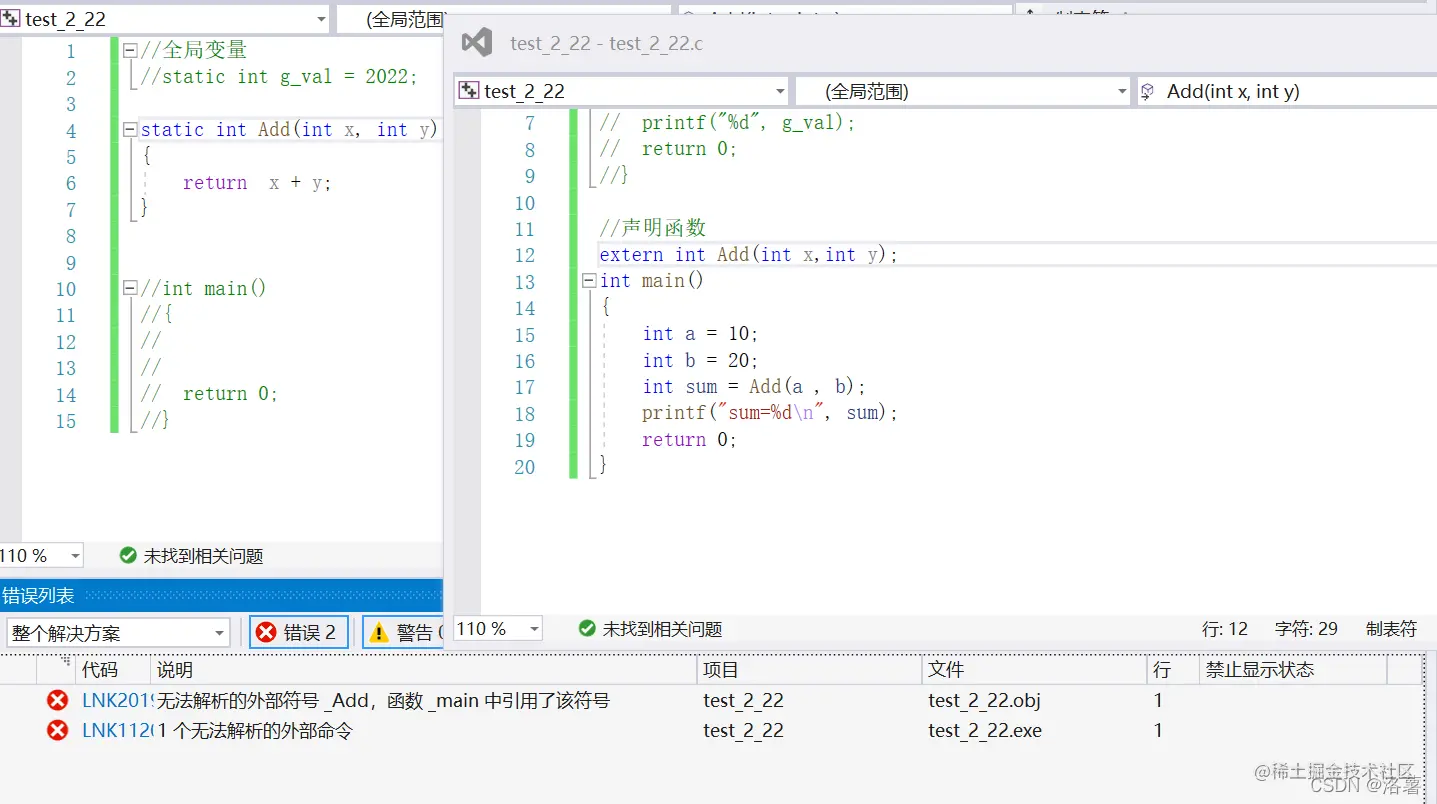Click line number 20 in front editor
Screen dimensions: 1437x804
point(524,467)
